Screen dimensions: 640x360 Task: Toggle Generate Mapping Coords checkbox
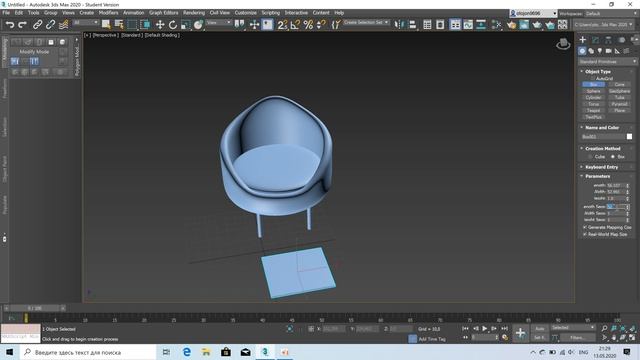pyautogui.click(x=585, y=227)
